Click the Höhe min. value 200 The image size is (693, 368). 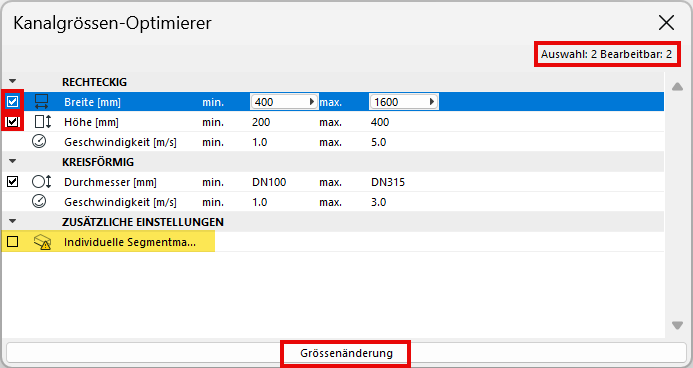click(x=261, y=122)
